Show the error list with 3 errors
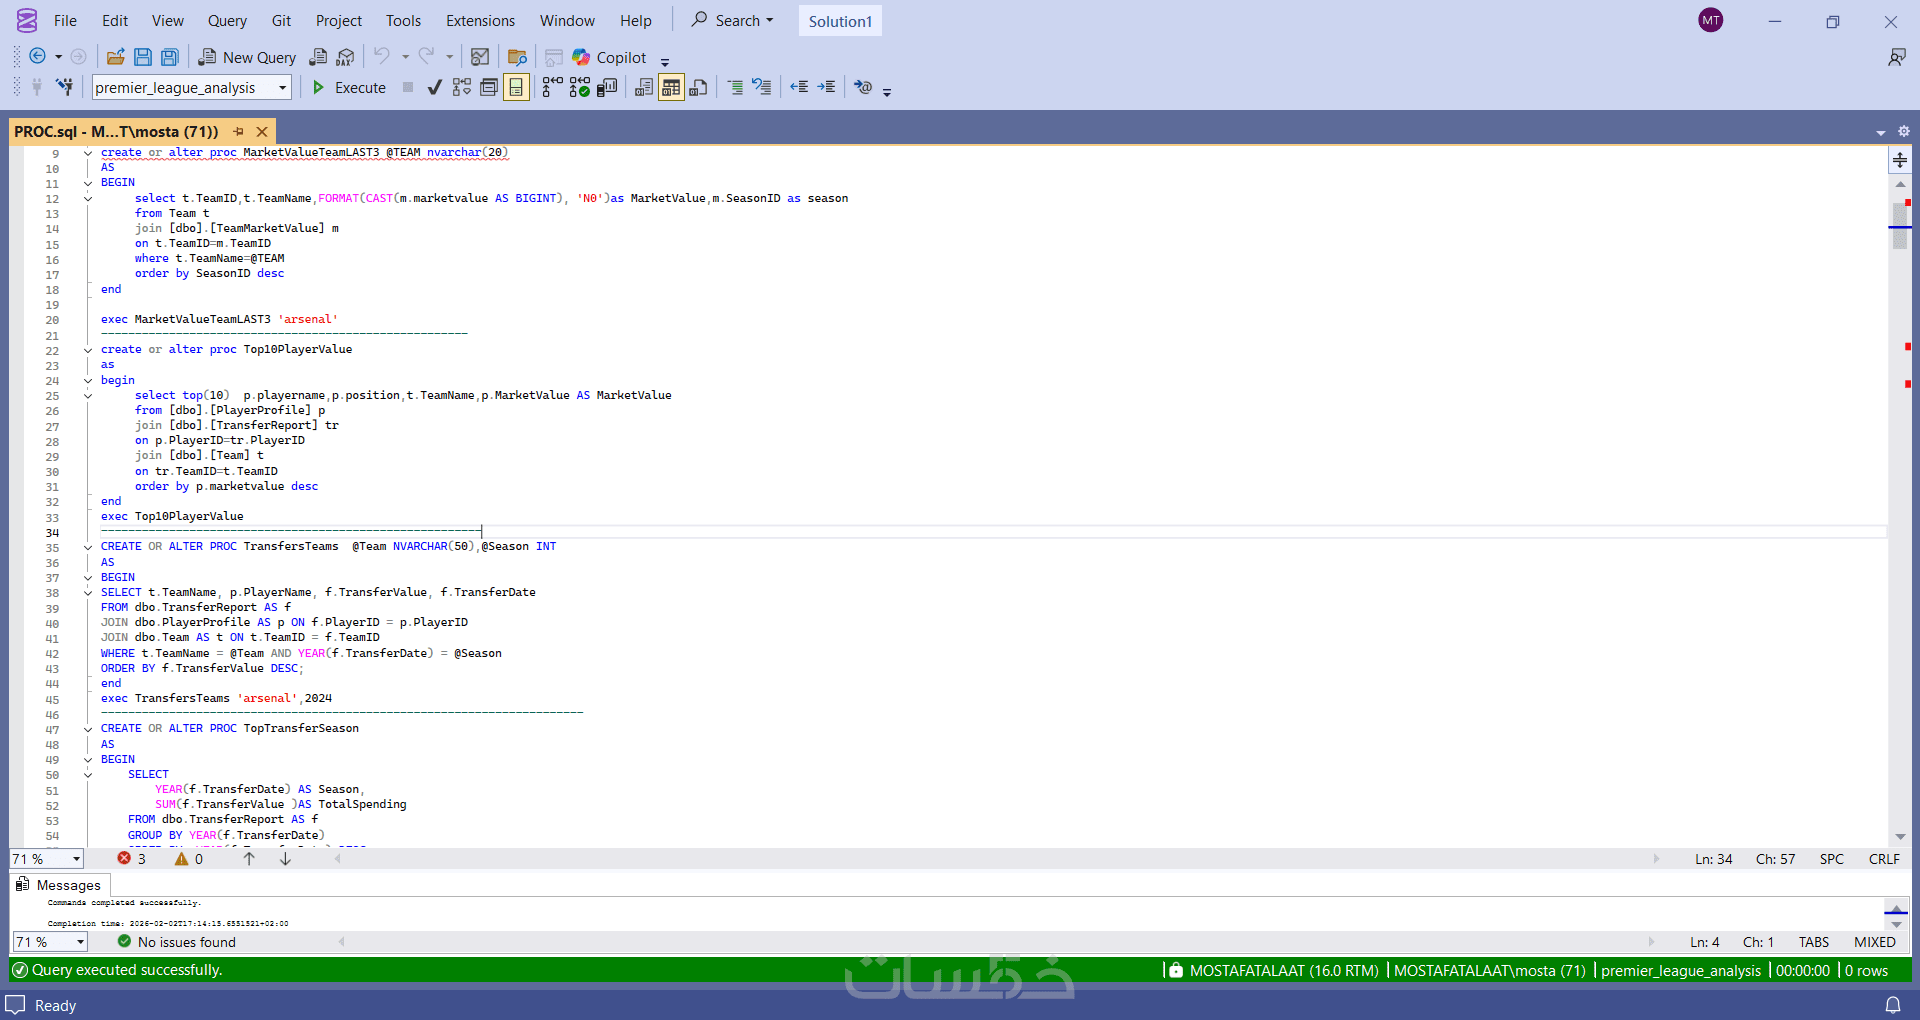 point(132,859)
